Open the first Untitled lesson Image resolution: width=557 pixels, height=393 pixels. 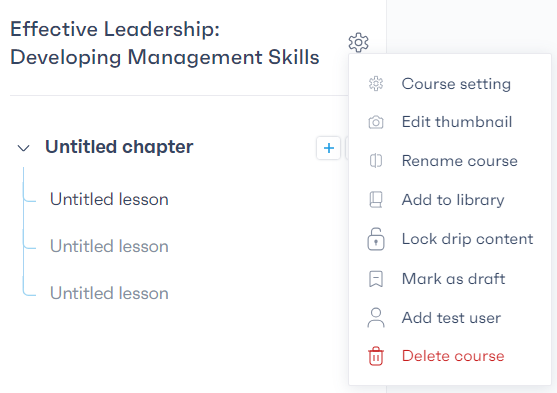pyautogui.click(x=109, y=199)
